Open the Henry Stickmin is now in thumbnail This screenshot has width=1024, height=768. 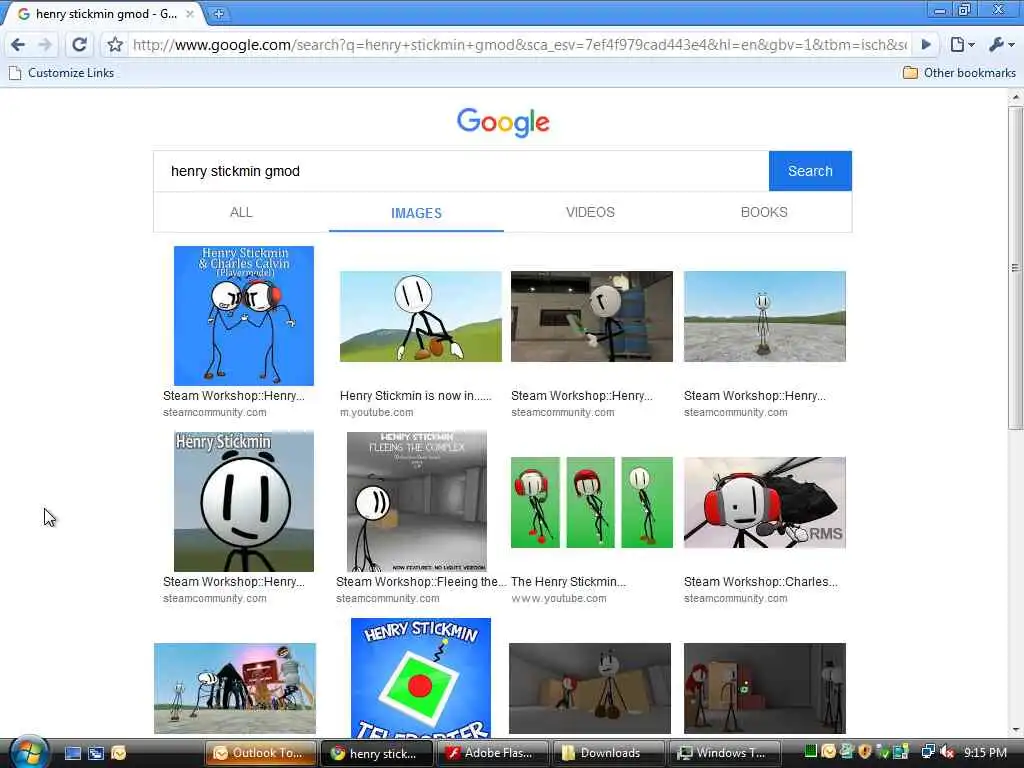click(x=421, y=316)
